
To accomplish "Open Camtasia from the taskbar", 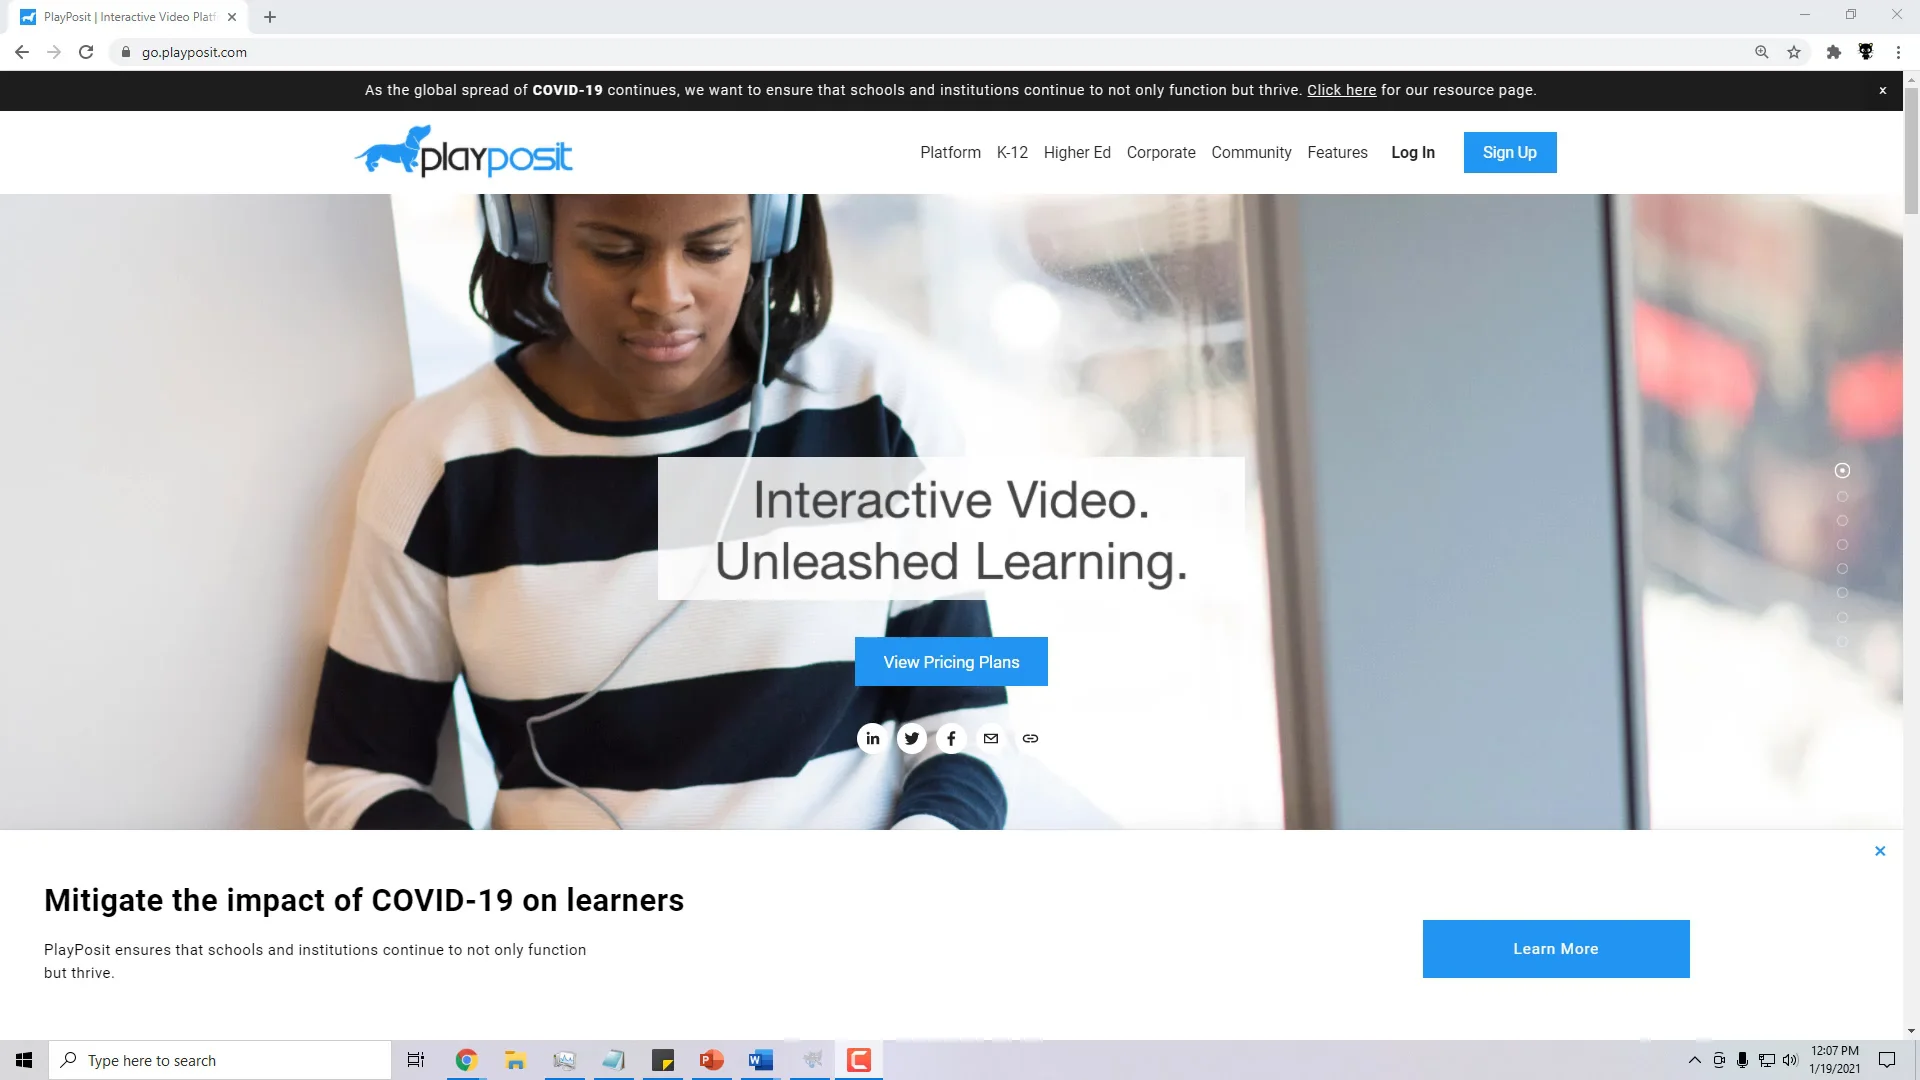I will tap(858, 1059).
